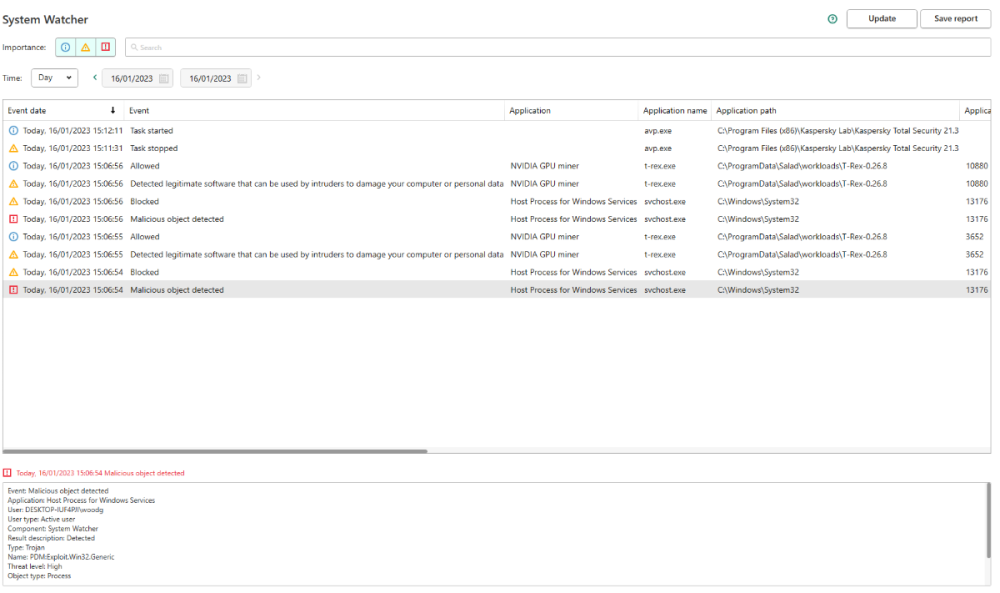
Task: Go to next day with right arrow
Action: pyautogui.click(x=258, y=78)
